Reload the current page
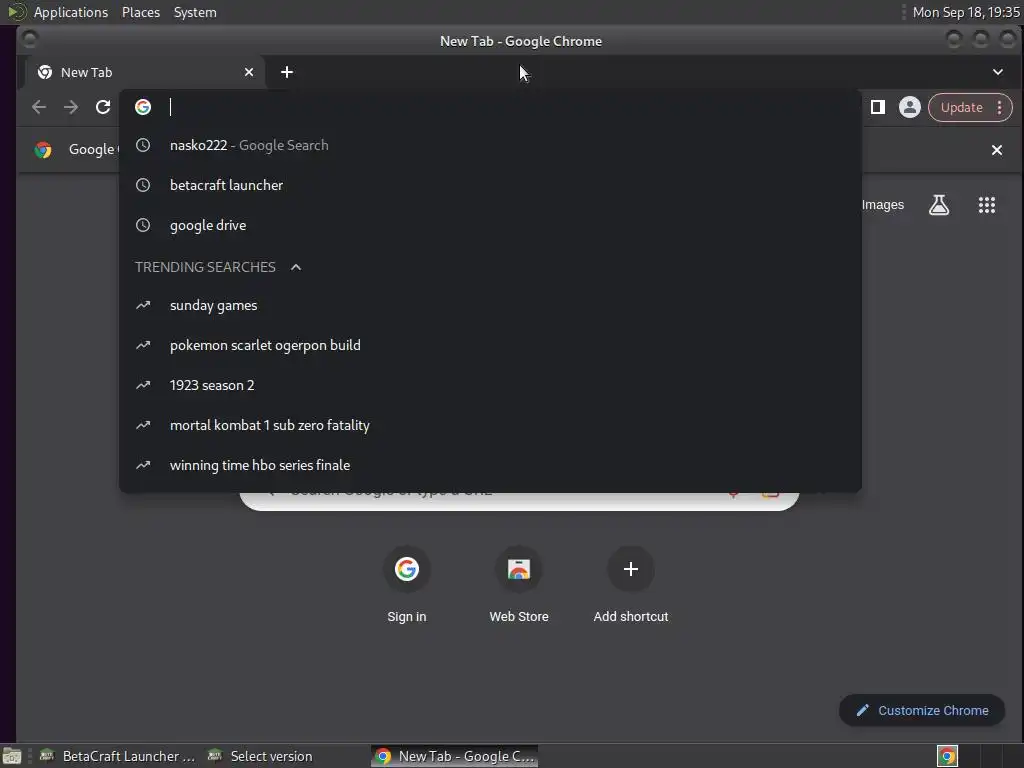The width and height of the screenshot is (1024, 768). (x=103, y=107)
